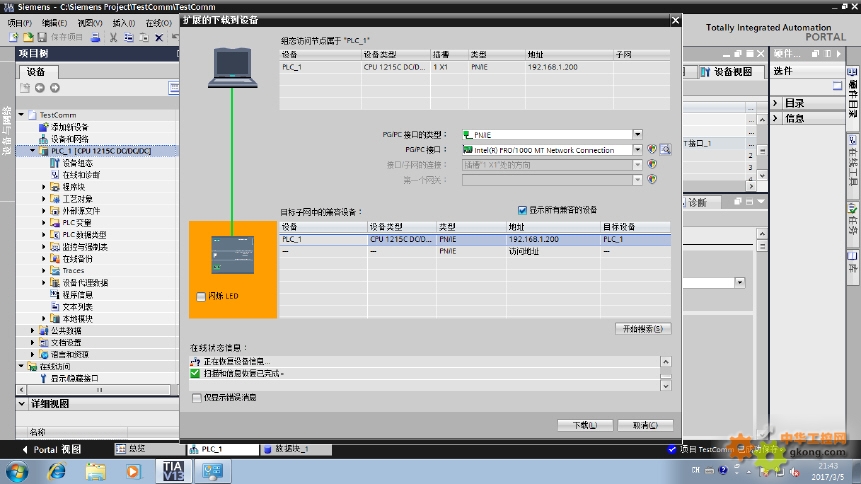
Task: Click the copy toolbar icon
Action: click(x=128, y=37)
